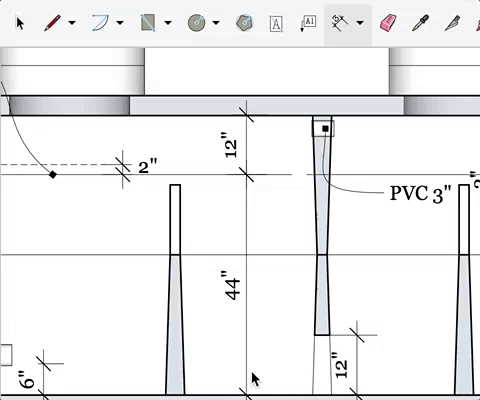Image resolution: width=480 pixels, height=400 pixels.
Task: Select the Polygon tool
Action: pyautogui.click(x=244, y=23)
